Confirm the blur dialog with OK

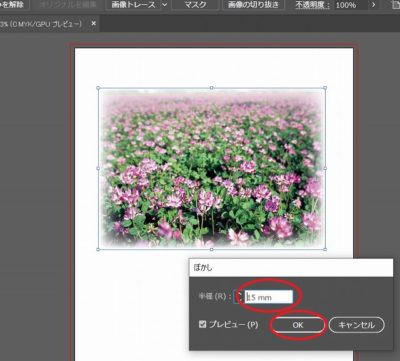pos(298,325)
